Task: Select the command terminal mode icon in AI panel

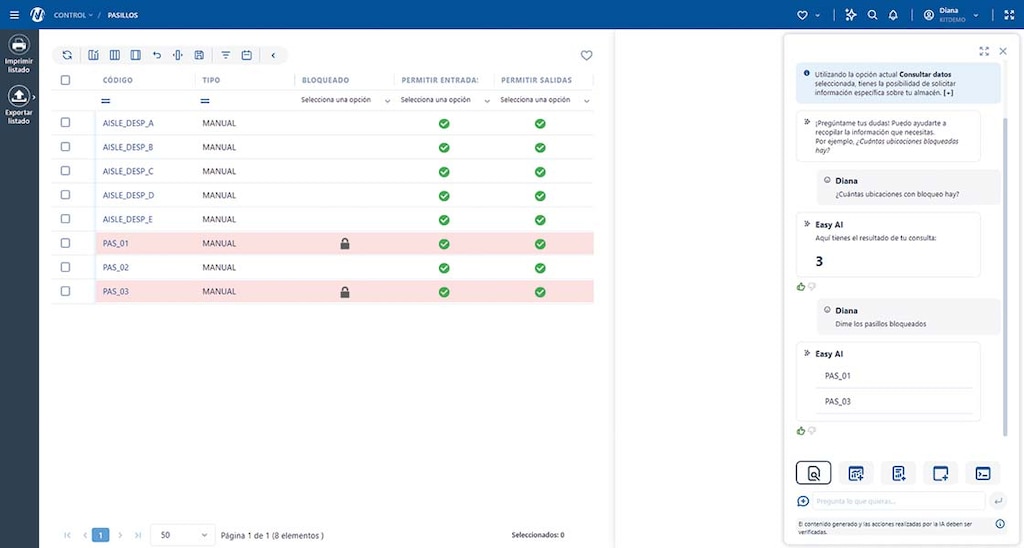Action: tap(983, 473)
